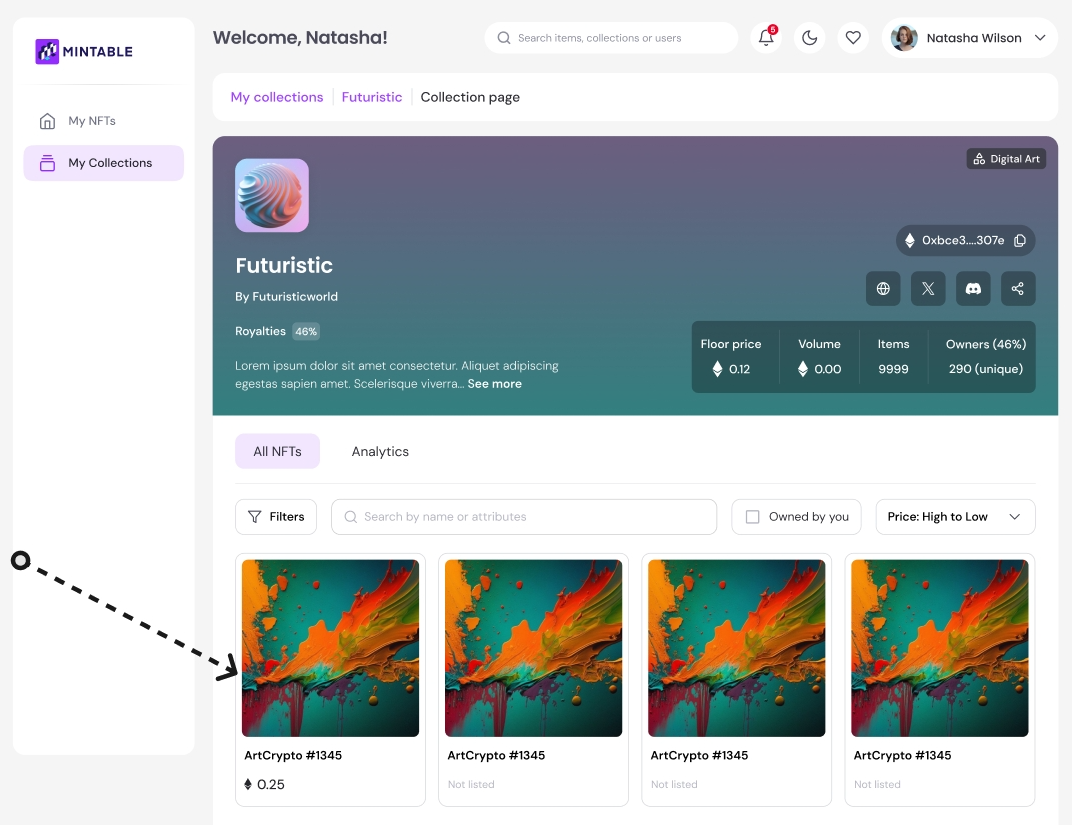Click the search by name or attributes field
Viewport: 1072px width, 825px height.
click(x=524, y=517)
